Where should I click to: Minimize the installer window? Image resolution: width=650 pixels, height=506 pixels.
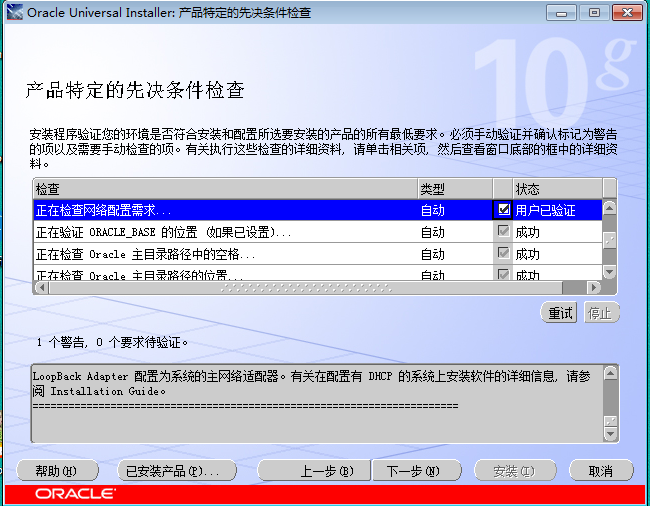561,13
